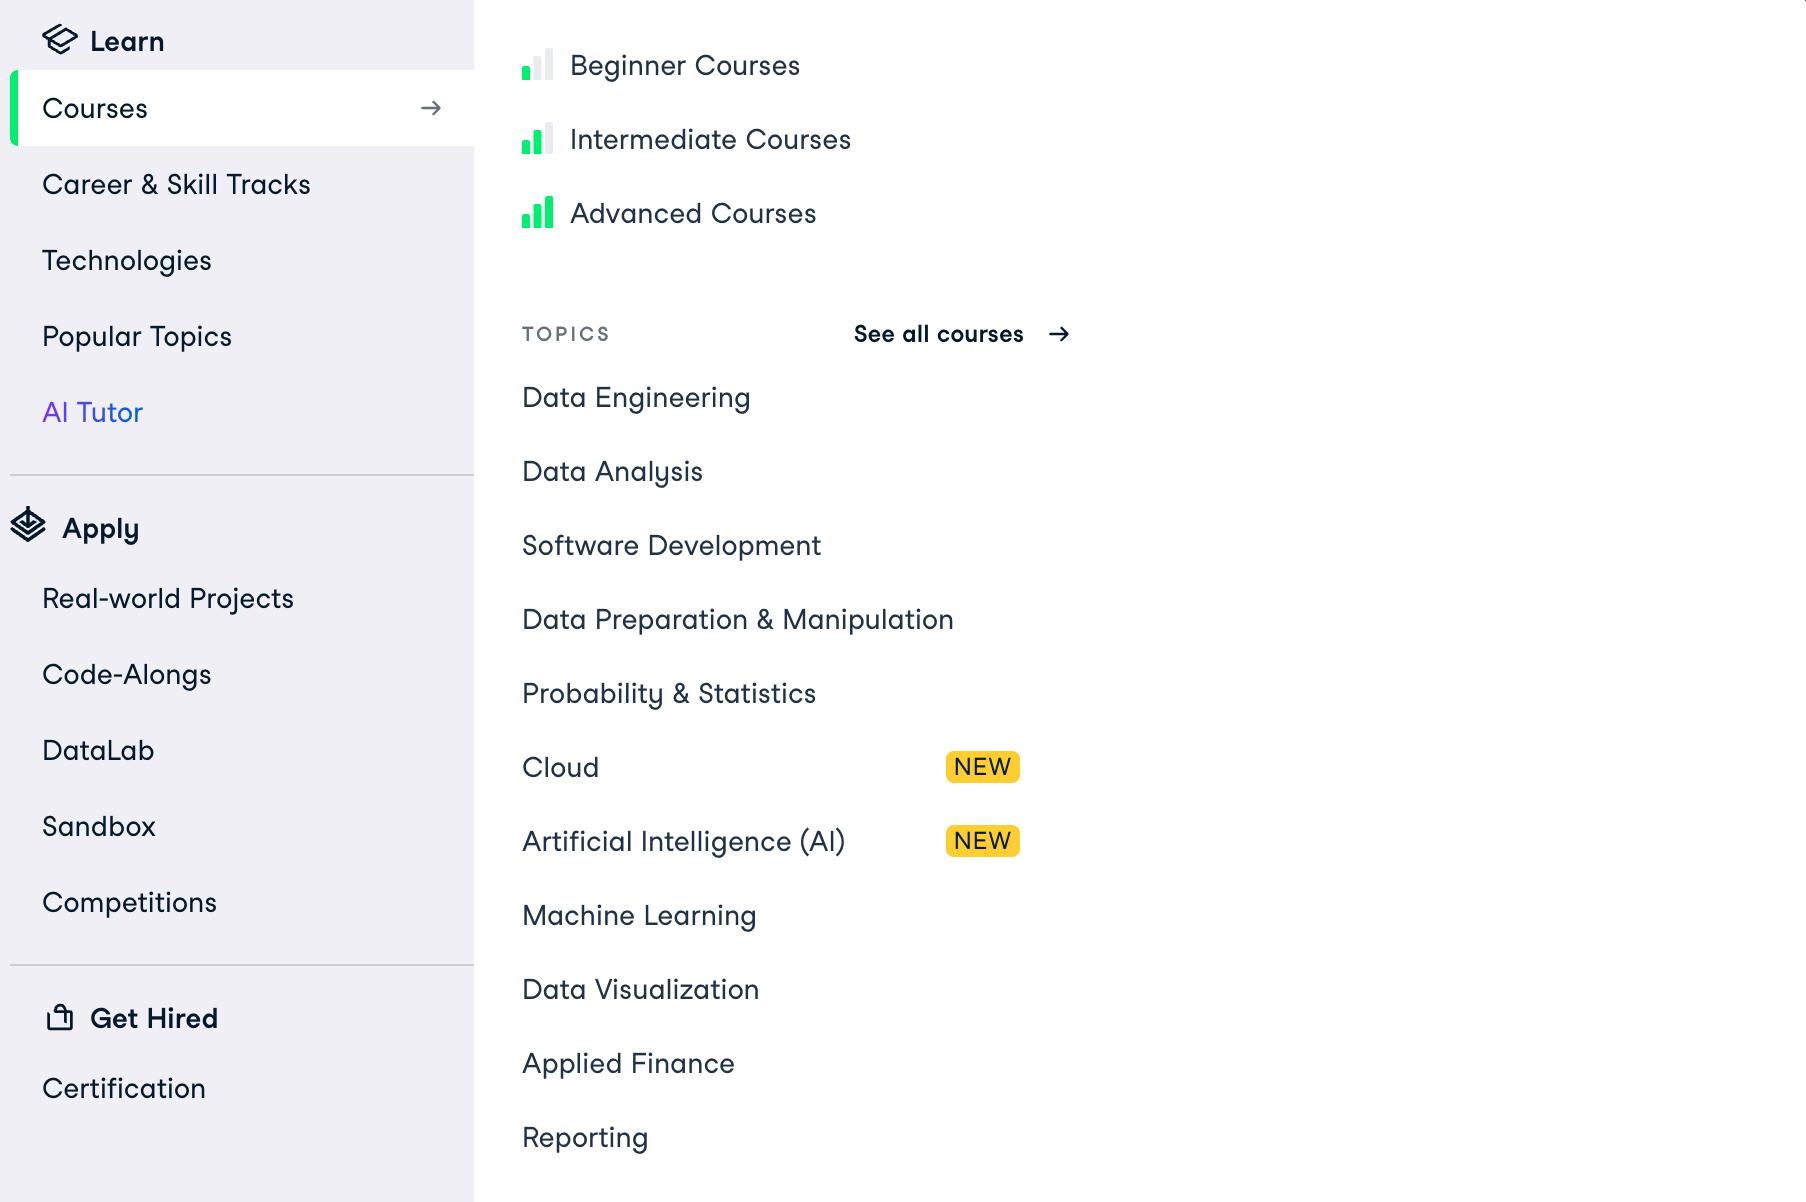Open the Cloud topic
Screen dimensions: 1806x1202
pyautogui.click(x=560, y=768)
